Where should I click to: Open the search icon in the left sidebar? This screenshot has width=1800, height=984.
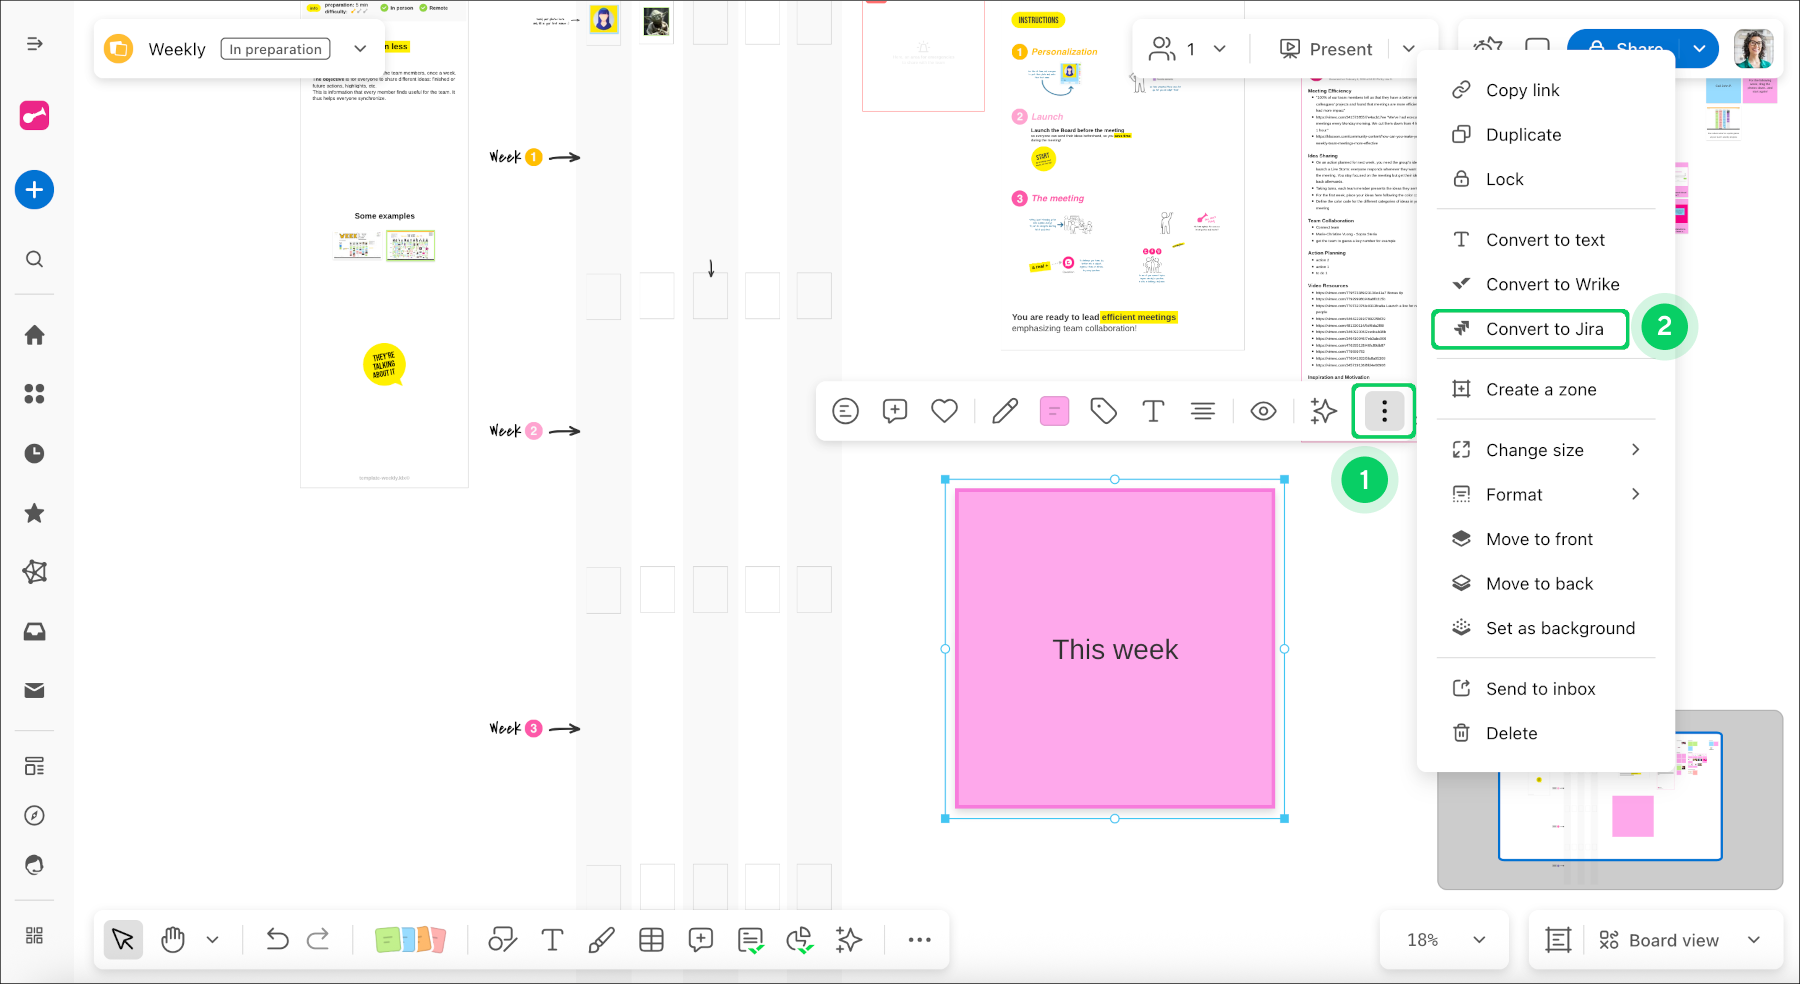[x=34, y=260]
